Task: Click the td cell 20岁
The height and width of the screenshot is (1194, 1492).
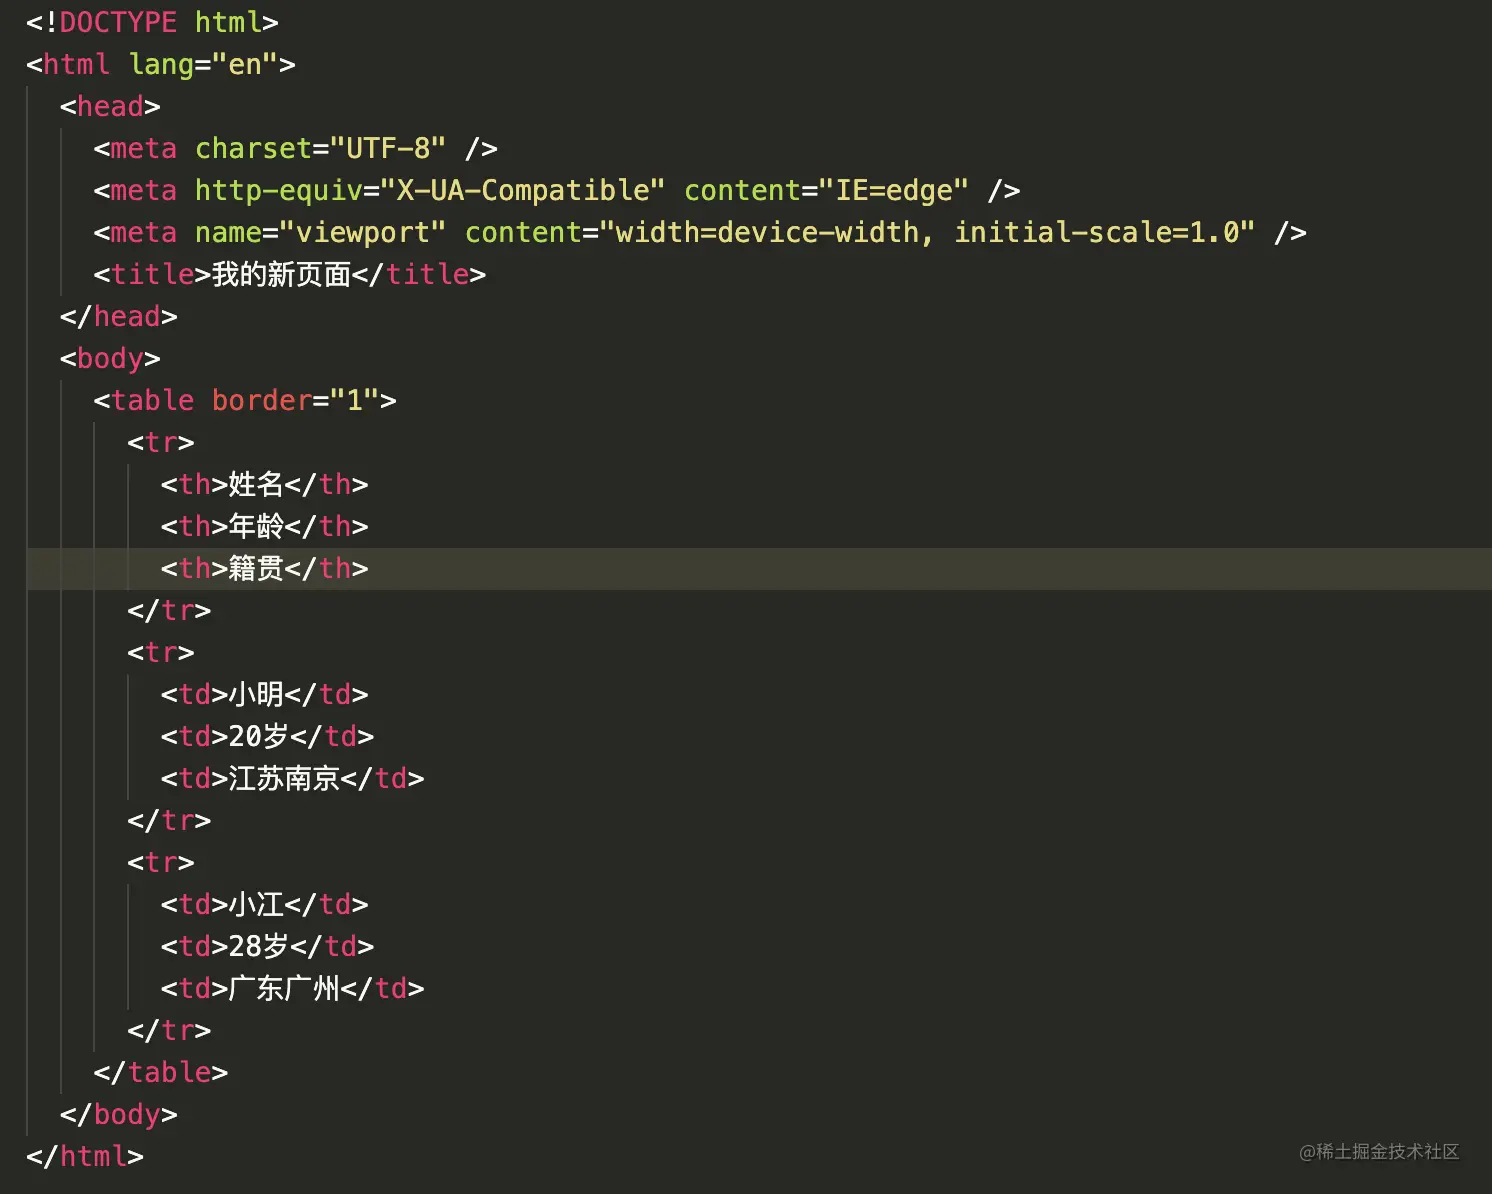Action: point(268,736)
